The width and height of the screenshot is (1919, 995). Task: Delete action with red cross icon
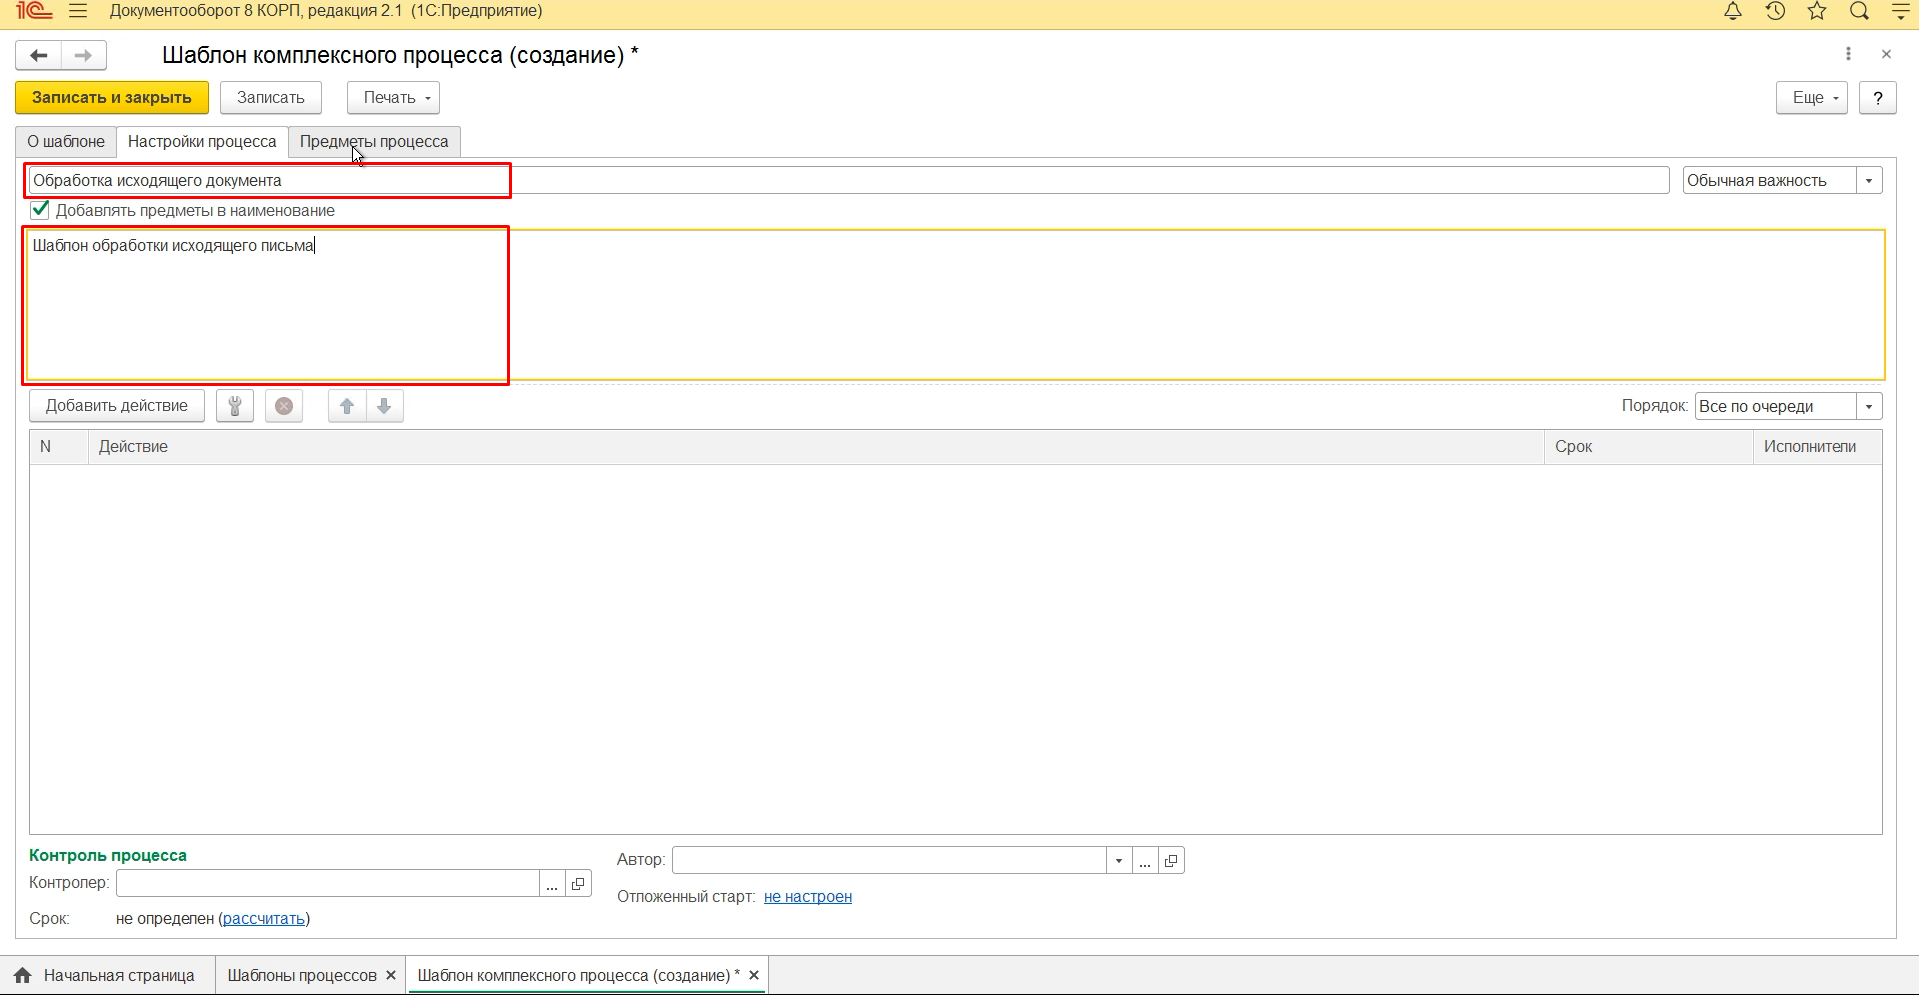point(284,406)
